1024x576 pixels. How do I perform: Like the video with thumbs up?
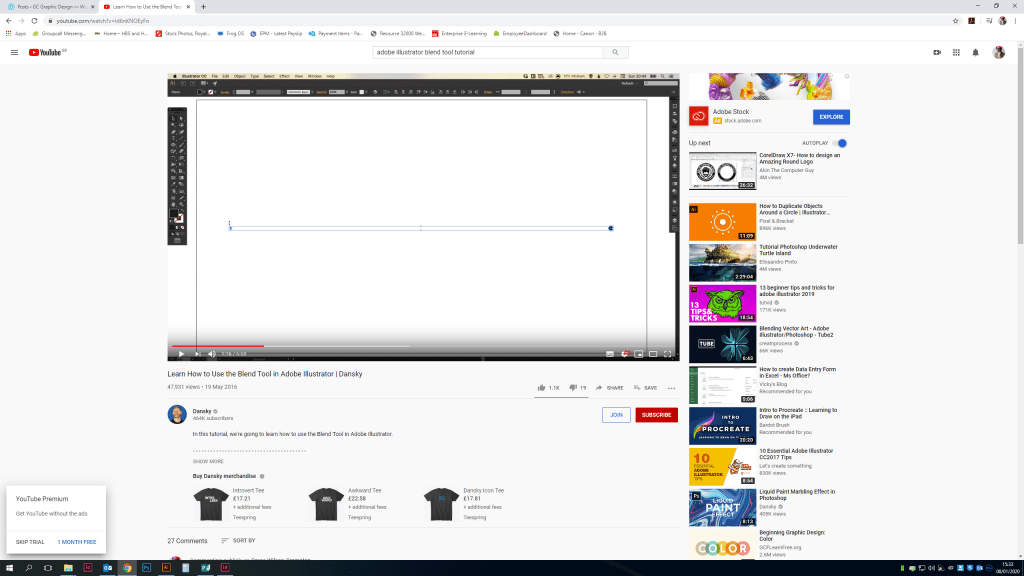tap(542, 387)
